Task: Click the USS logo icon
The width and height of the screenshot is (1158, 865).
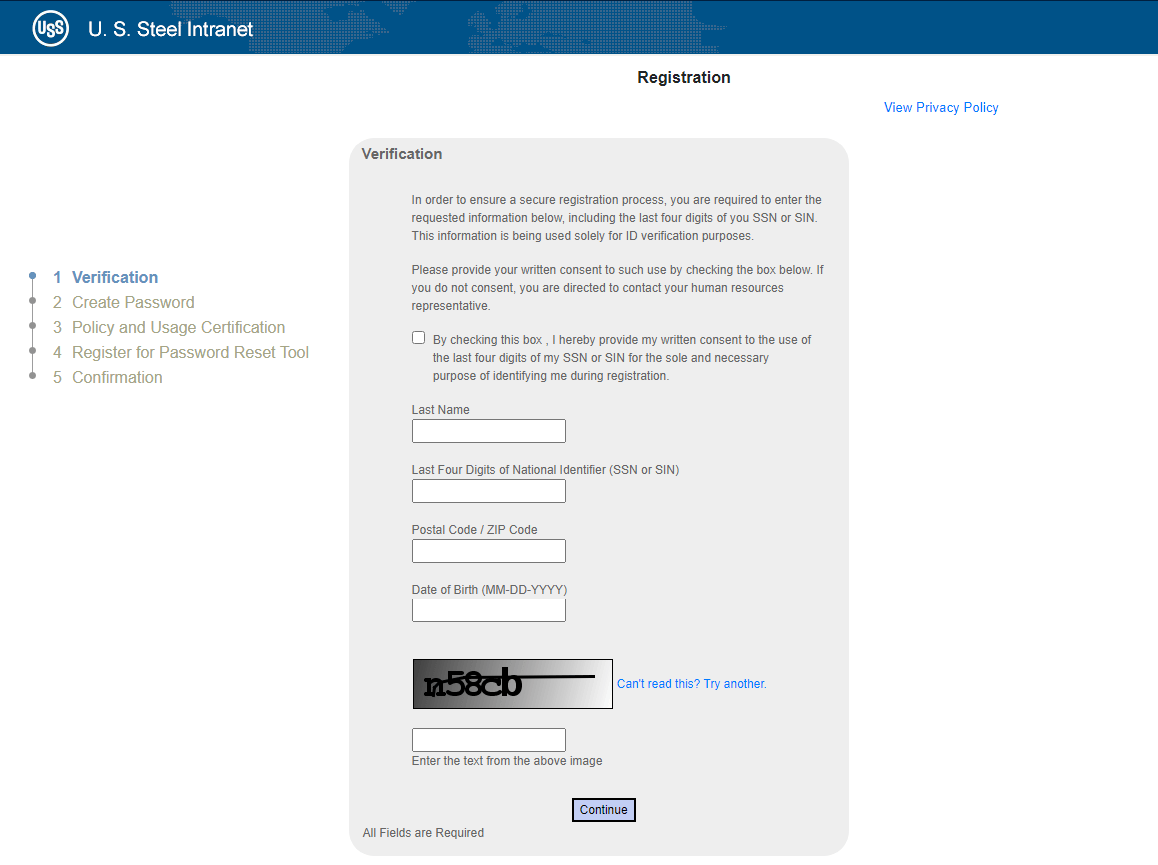Action: [50, 29]
